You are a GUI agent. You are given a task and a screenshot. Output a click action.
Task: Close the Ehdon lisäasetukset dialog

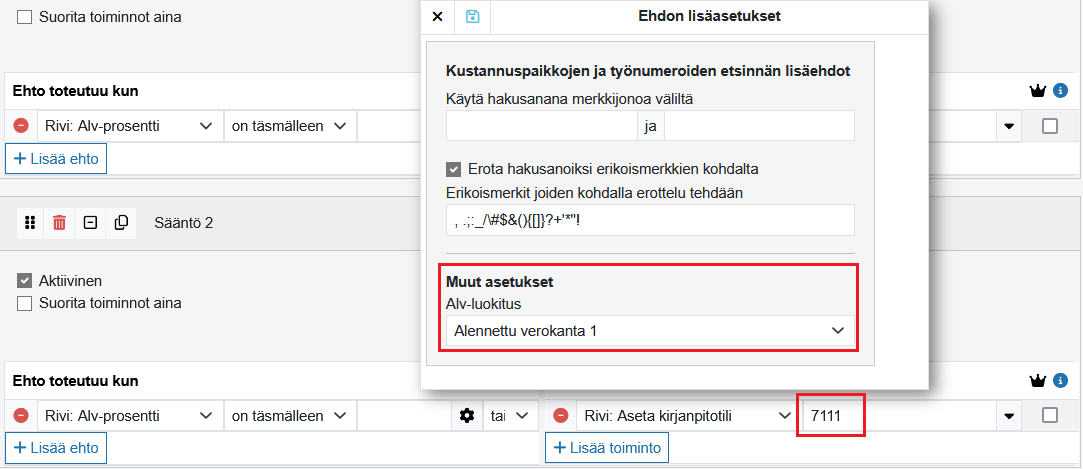click(437, 16)
